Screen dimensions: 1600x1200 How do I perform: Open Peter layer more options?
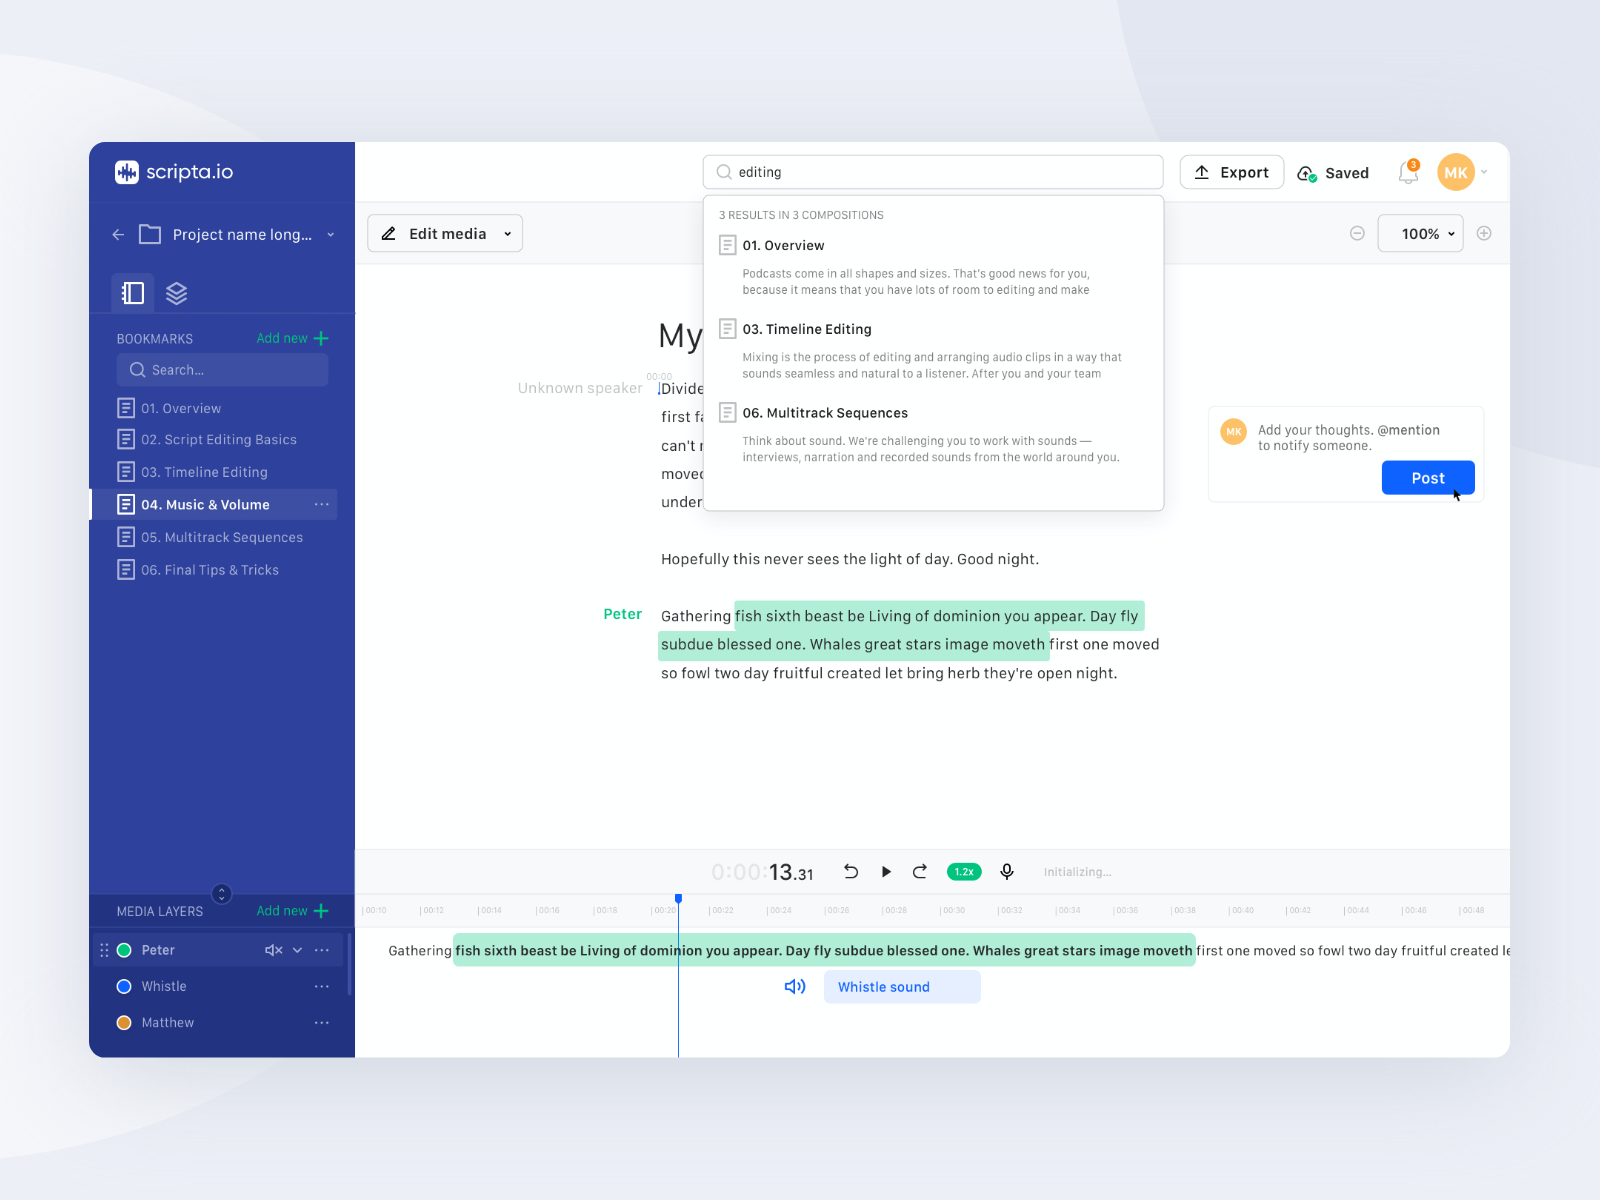click(x=322, y=950)
